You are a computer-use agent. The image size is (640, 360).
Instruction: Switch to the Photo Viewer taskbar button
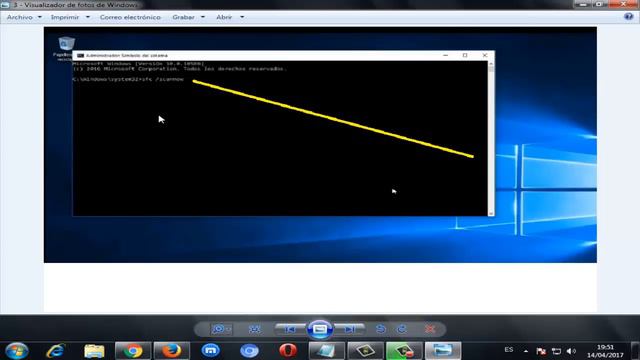[443, 351]
